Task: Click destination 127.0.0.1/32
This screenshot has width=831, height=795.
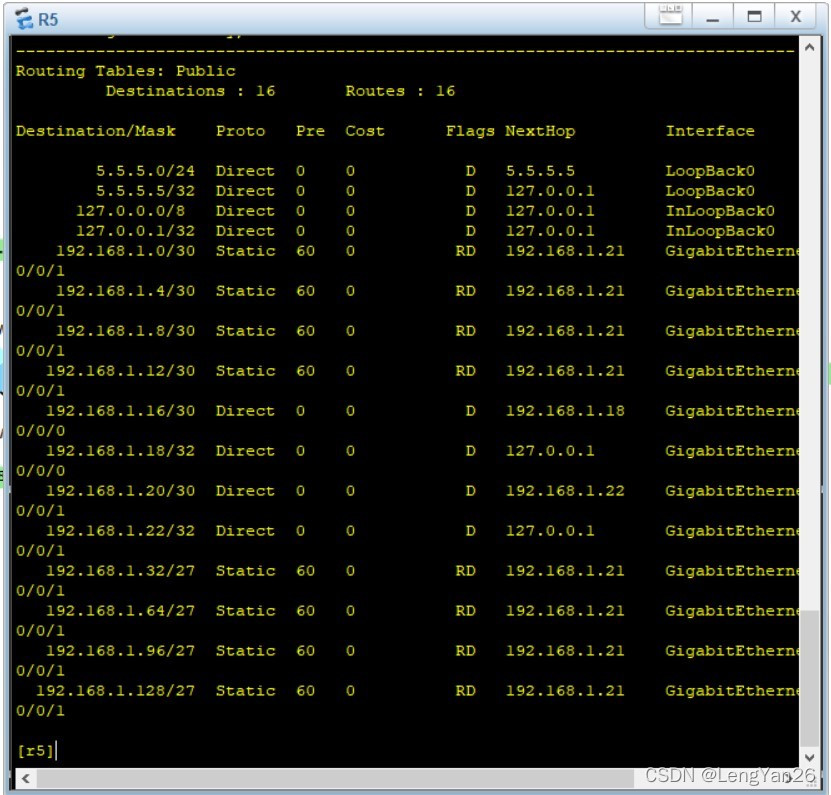Action: 135,231
